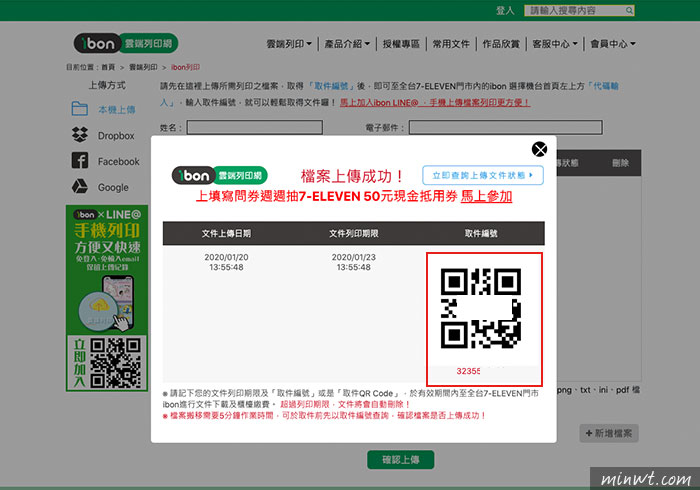Click the 取件編號 column header

pos(481,233)
